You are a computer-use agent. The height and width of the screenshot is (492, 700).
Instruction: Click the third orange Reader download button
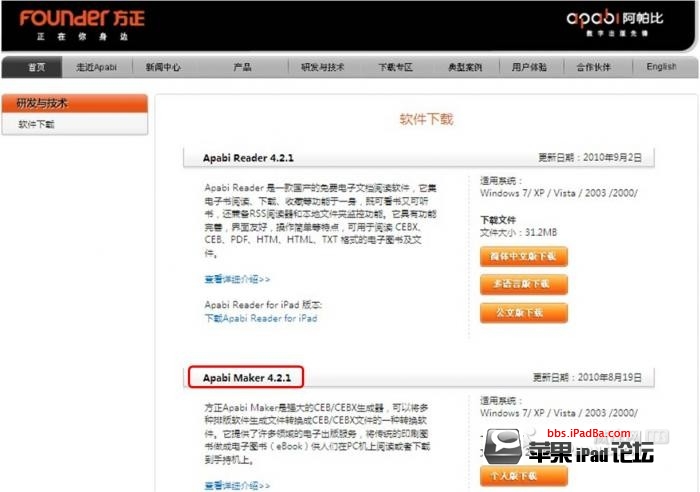pyautogui.click(x=524, y=313)
